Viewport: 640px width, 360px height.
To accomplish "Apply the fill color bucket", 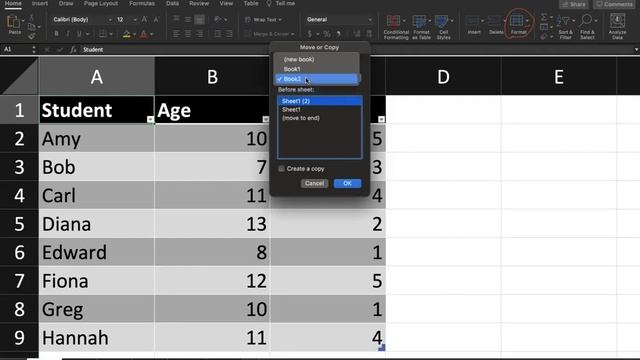I will coord(127,34).
